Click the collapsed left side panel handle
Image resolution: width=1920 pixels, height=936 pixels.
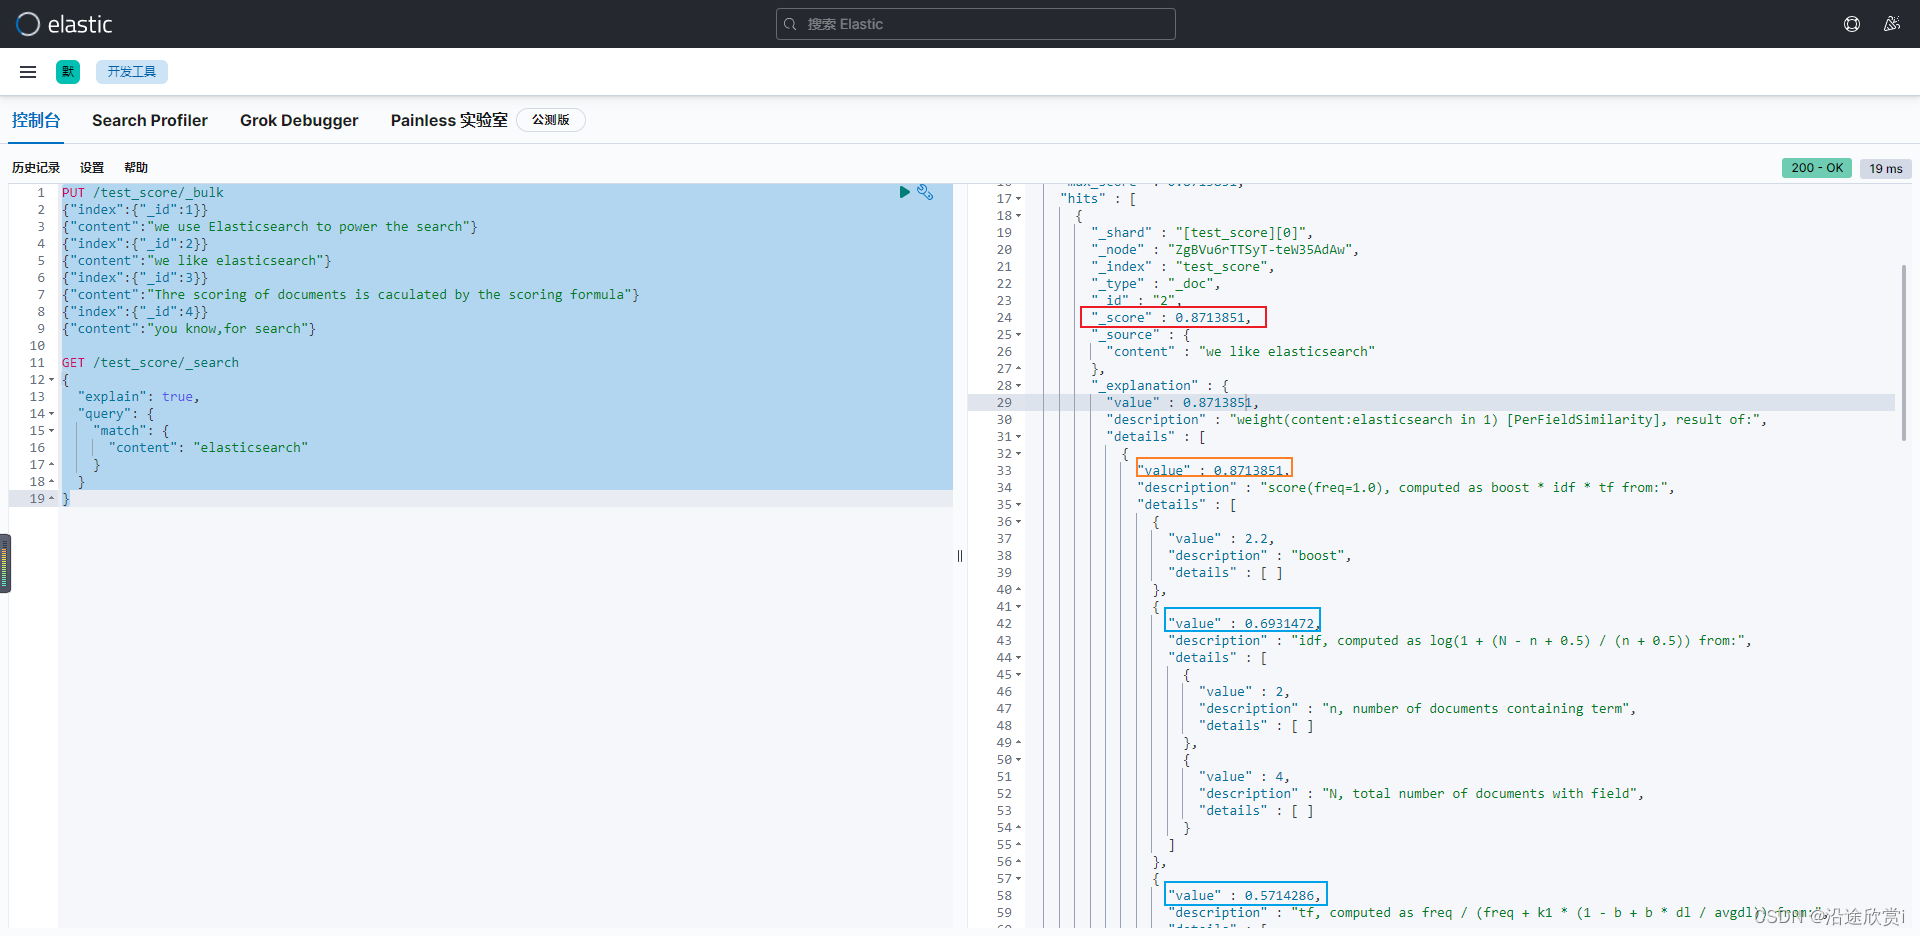(x=5, y=563)
